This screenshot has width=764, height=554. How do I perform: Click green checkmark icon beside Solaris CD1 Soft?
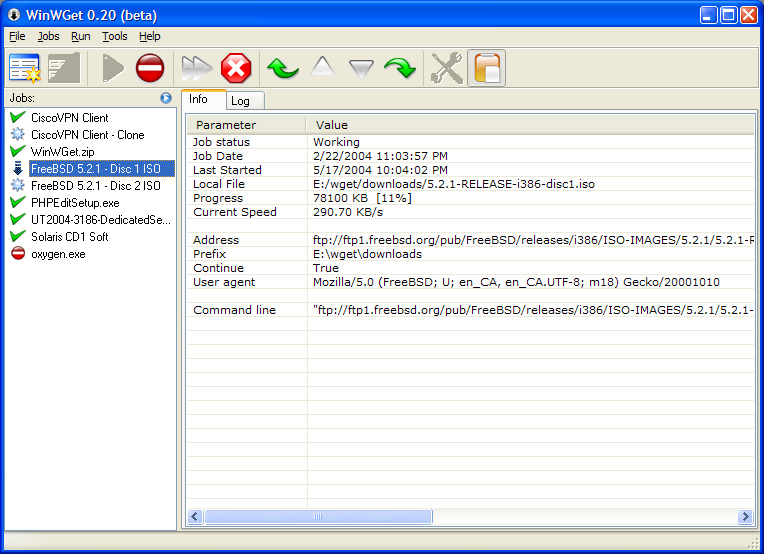[18, 236]
